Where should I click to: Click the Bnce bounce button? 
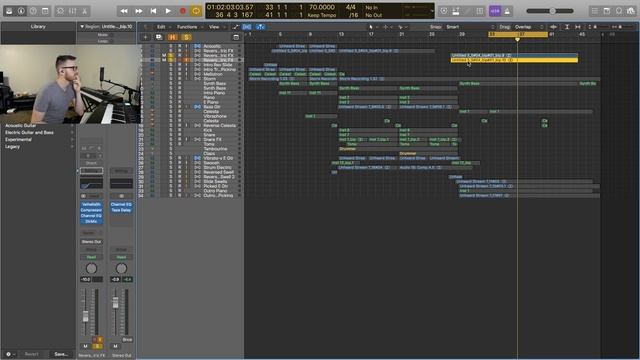tap(127, 340)
